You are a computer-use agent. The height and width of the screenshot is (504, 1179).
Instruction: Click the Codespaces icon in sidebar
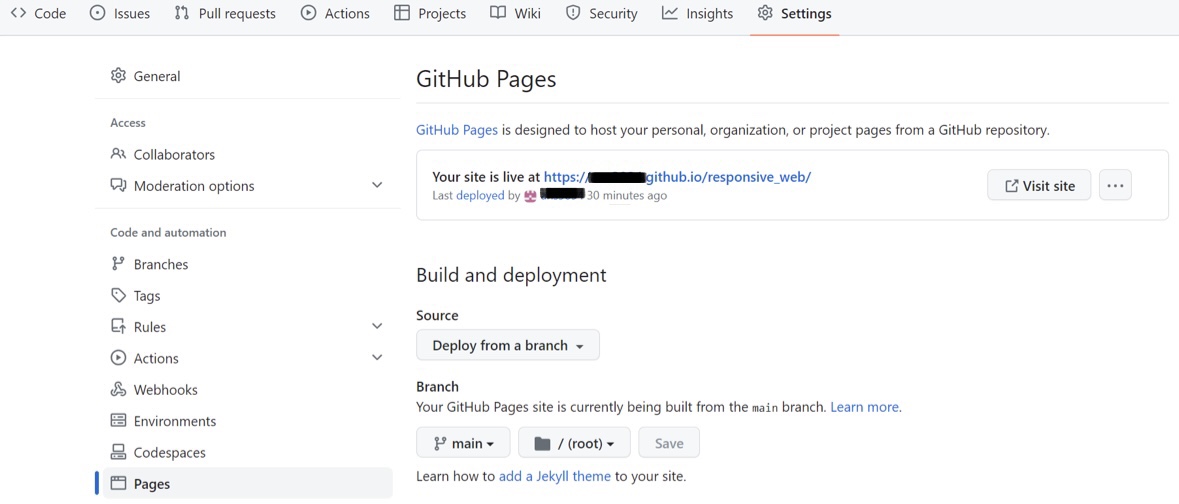click(118, 452)
